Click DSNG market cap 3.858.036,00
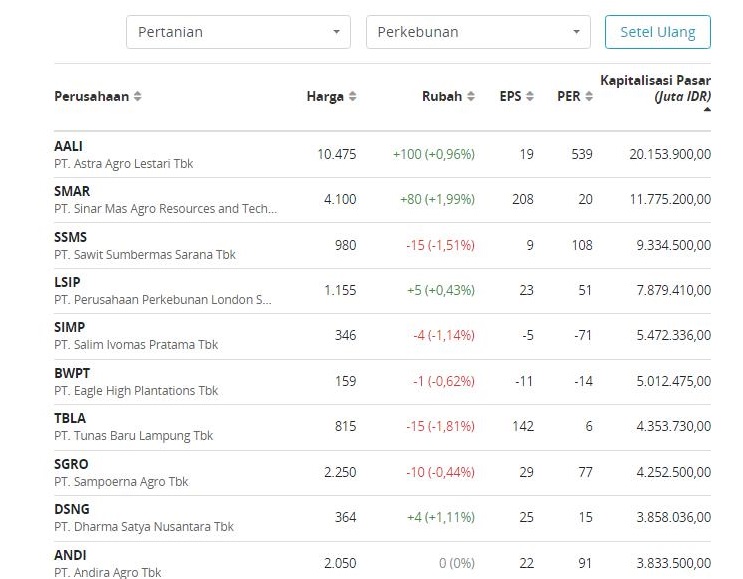Screen dimensions: 743x579 click(x=674, y=517)
